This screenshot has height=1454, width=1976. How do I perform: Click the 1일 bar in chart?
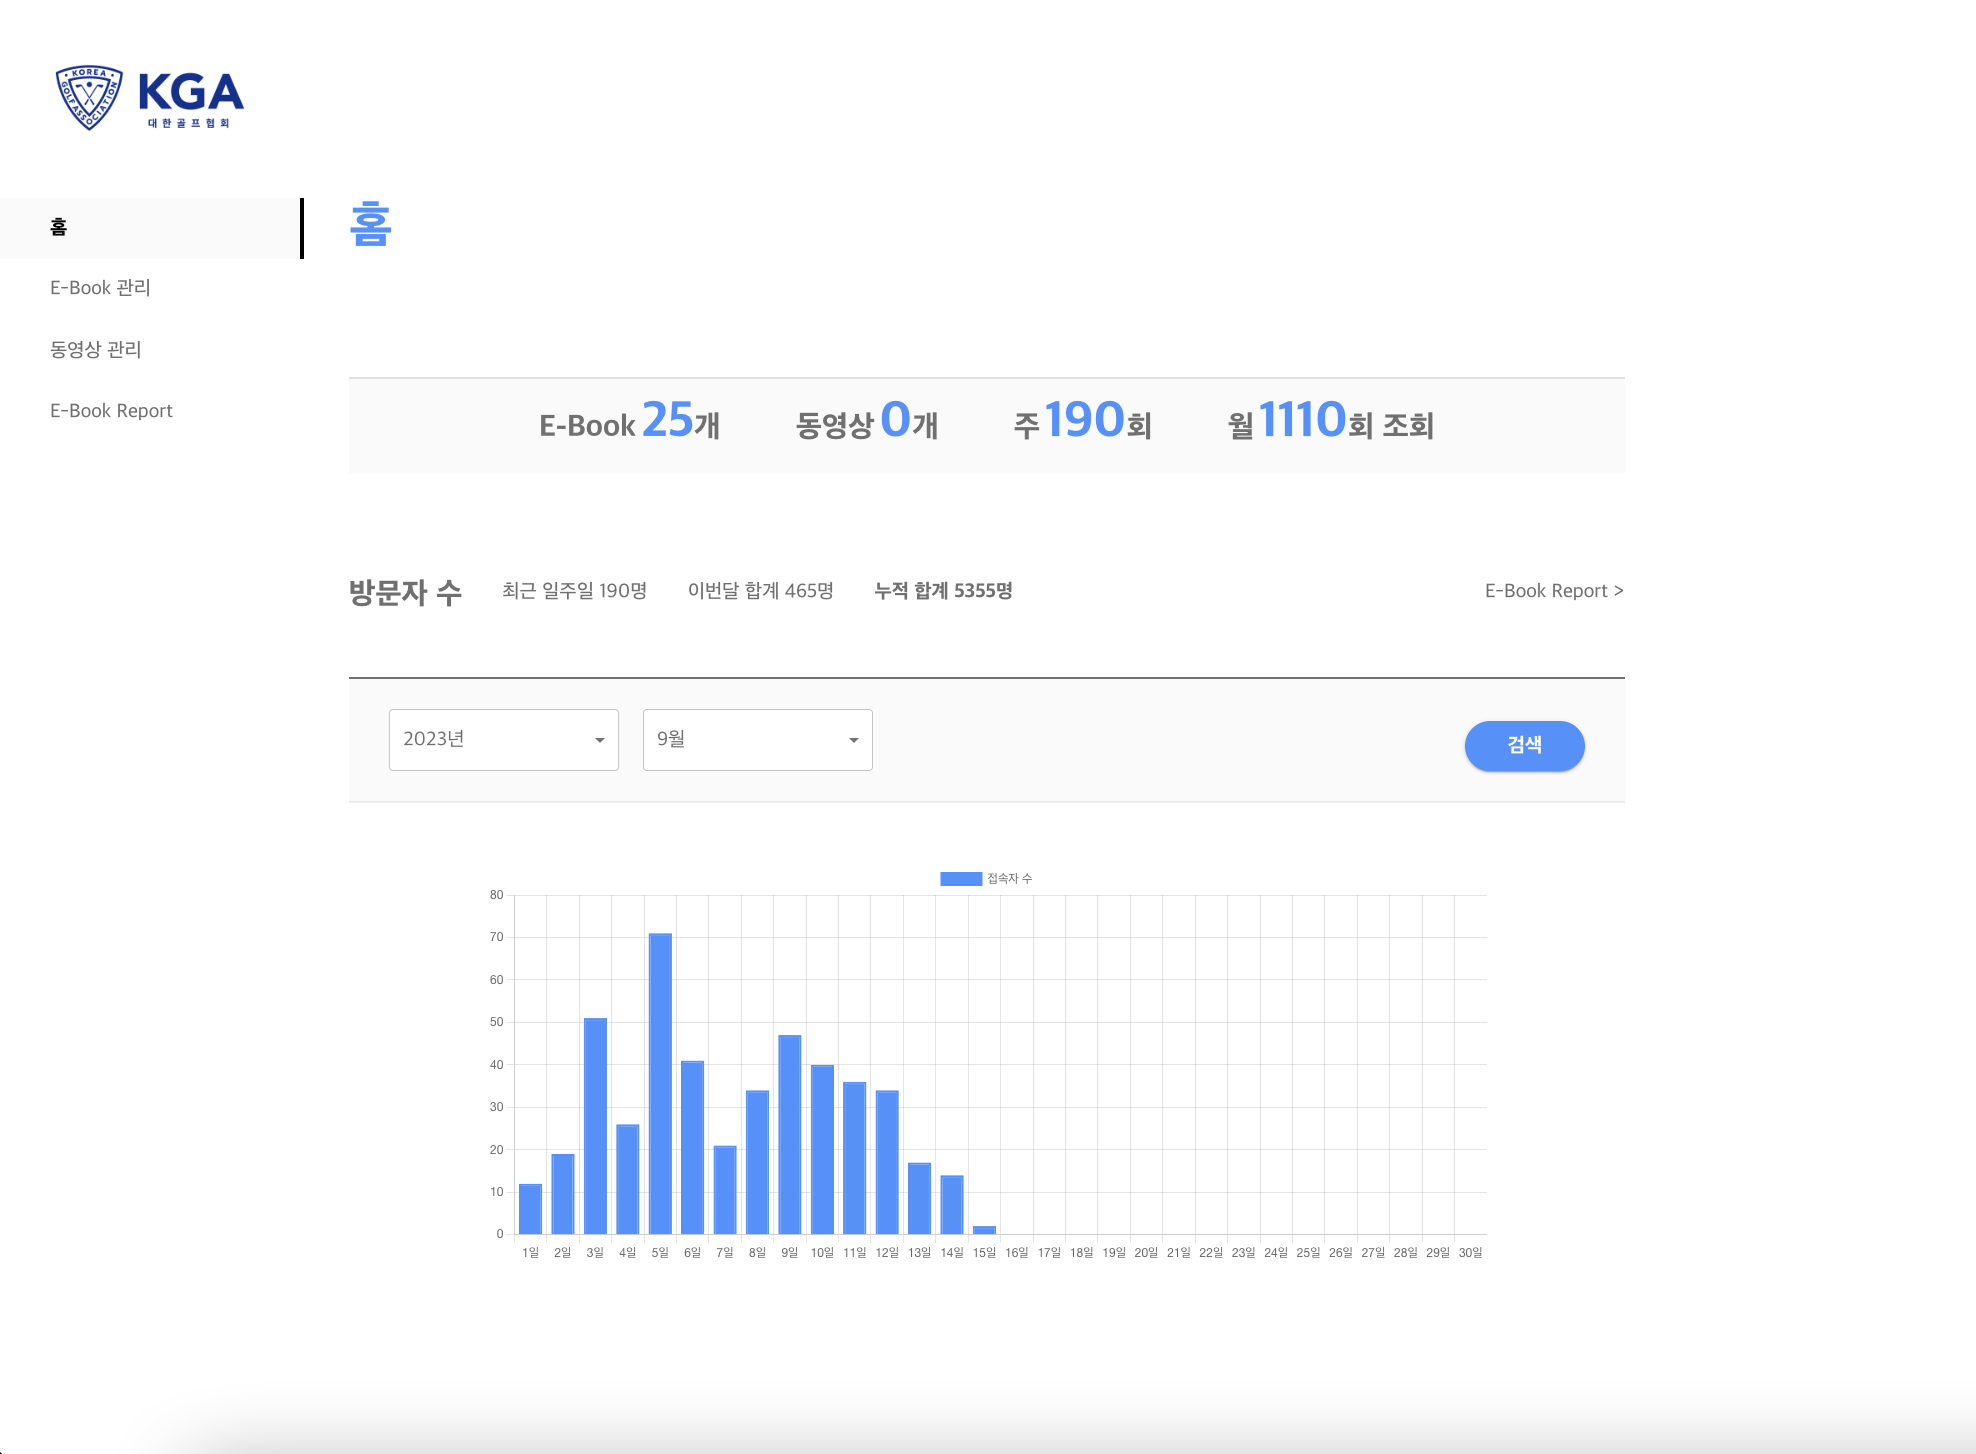pos(531,1208)
